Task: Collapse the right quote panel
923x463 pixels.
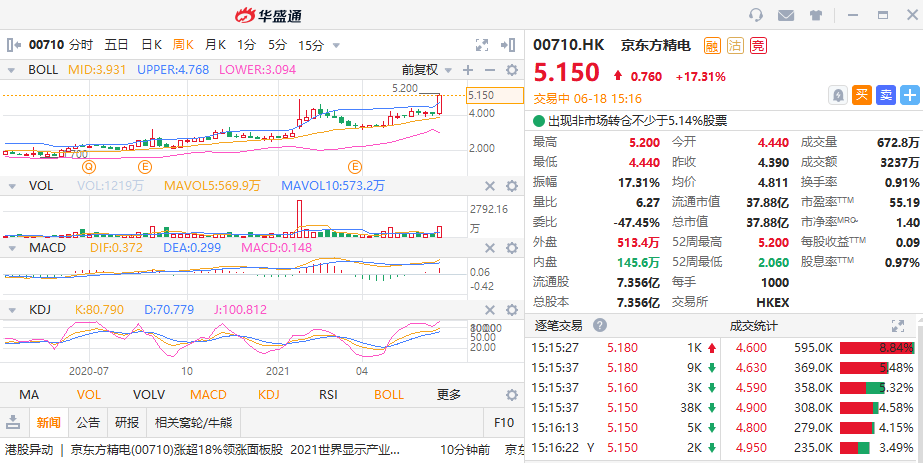Action: coord(508,45)
